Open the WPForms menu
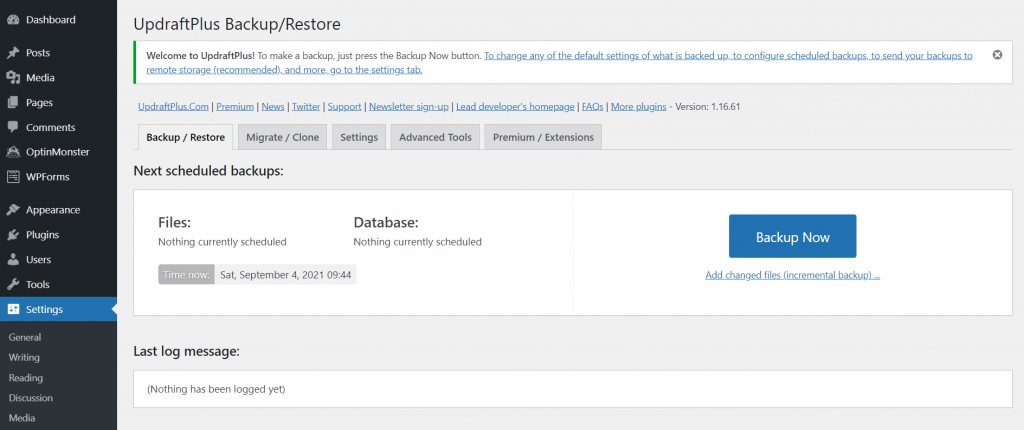 click(x=58, y=176)
